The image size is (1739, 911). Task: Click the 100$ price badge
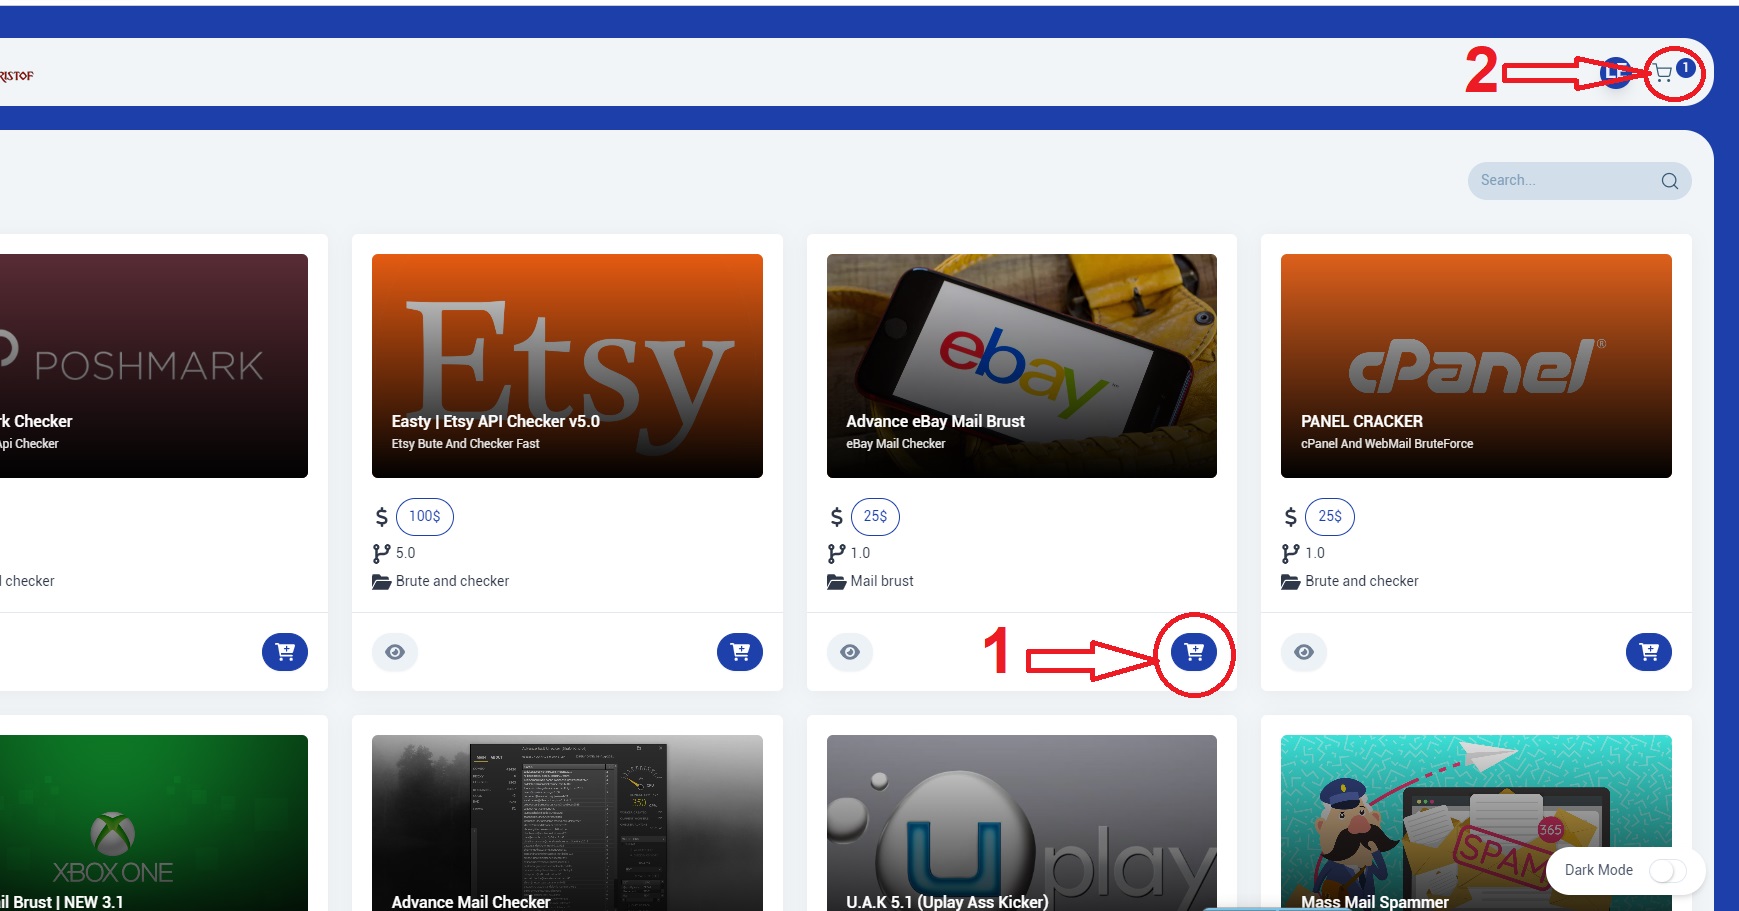pyautogui.click(x=425, y=516)
